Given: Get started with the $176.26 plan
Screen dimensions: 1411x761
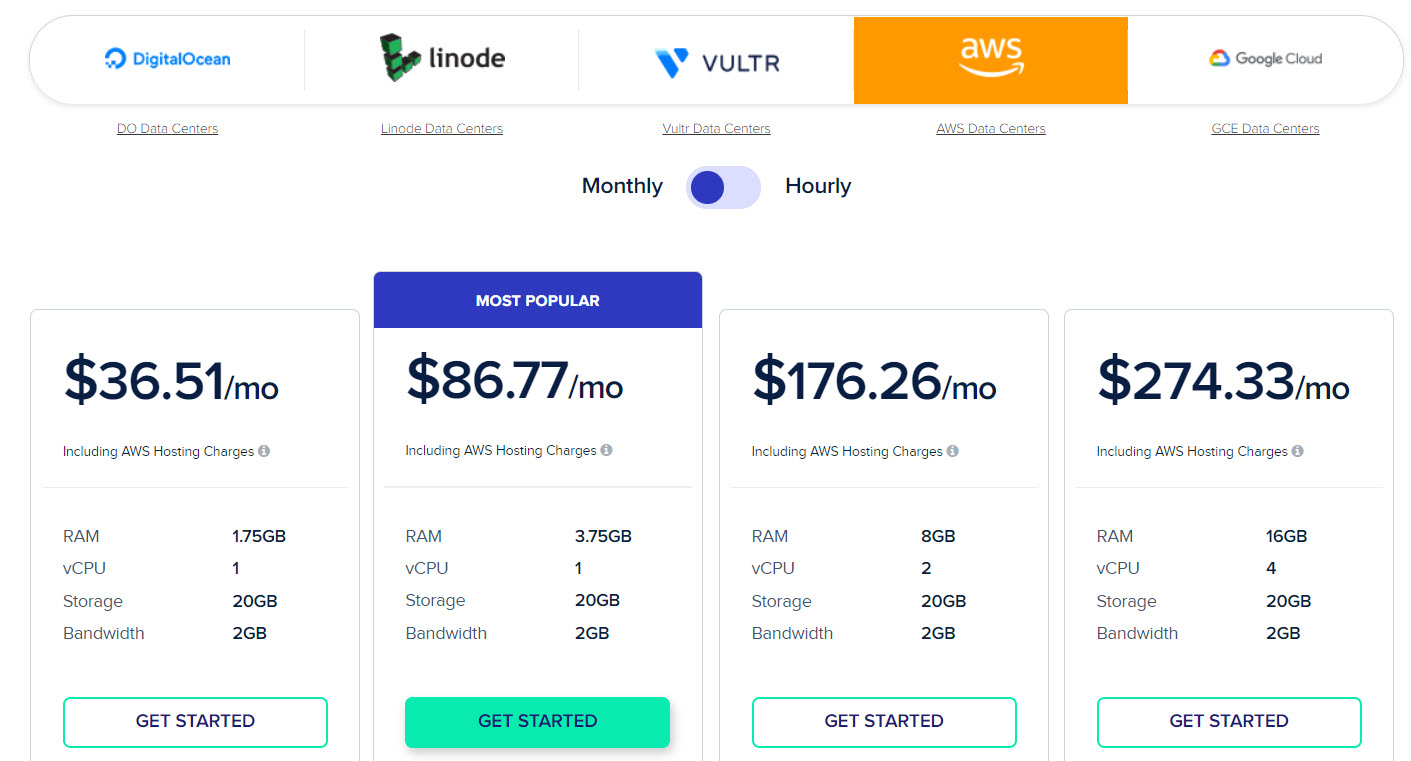Looking at the screenshot, I should (884, 722).
